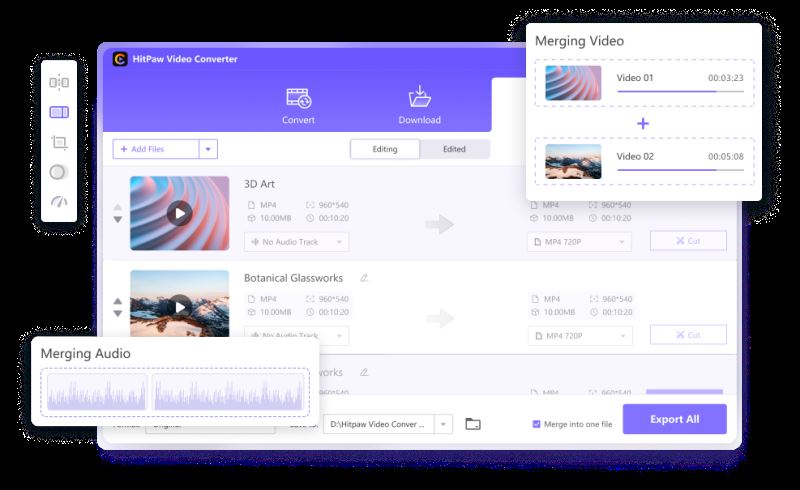
Task: Click the conversion arrow in 3D Art row
Action: [439, 224]
